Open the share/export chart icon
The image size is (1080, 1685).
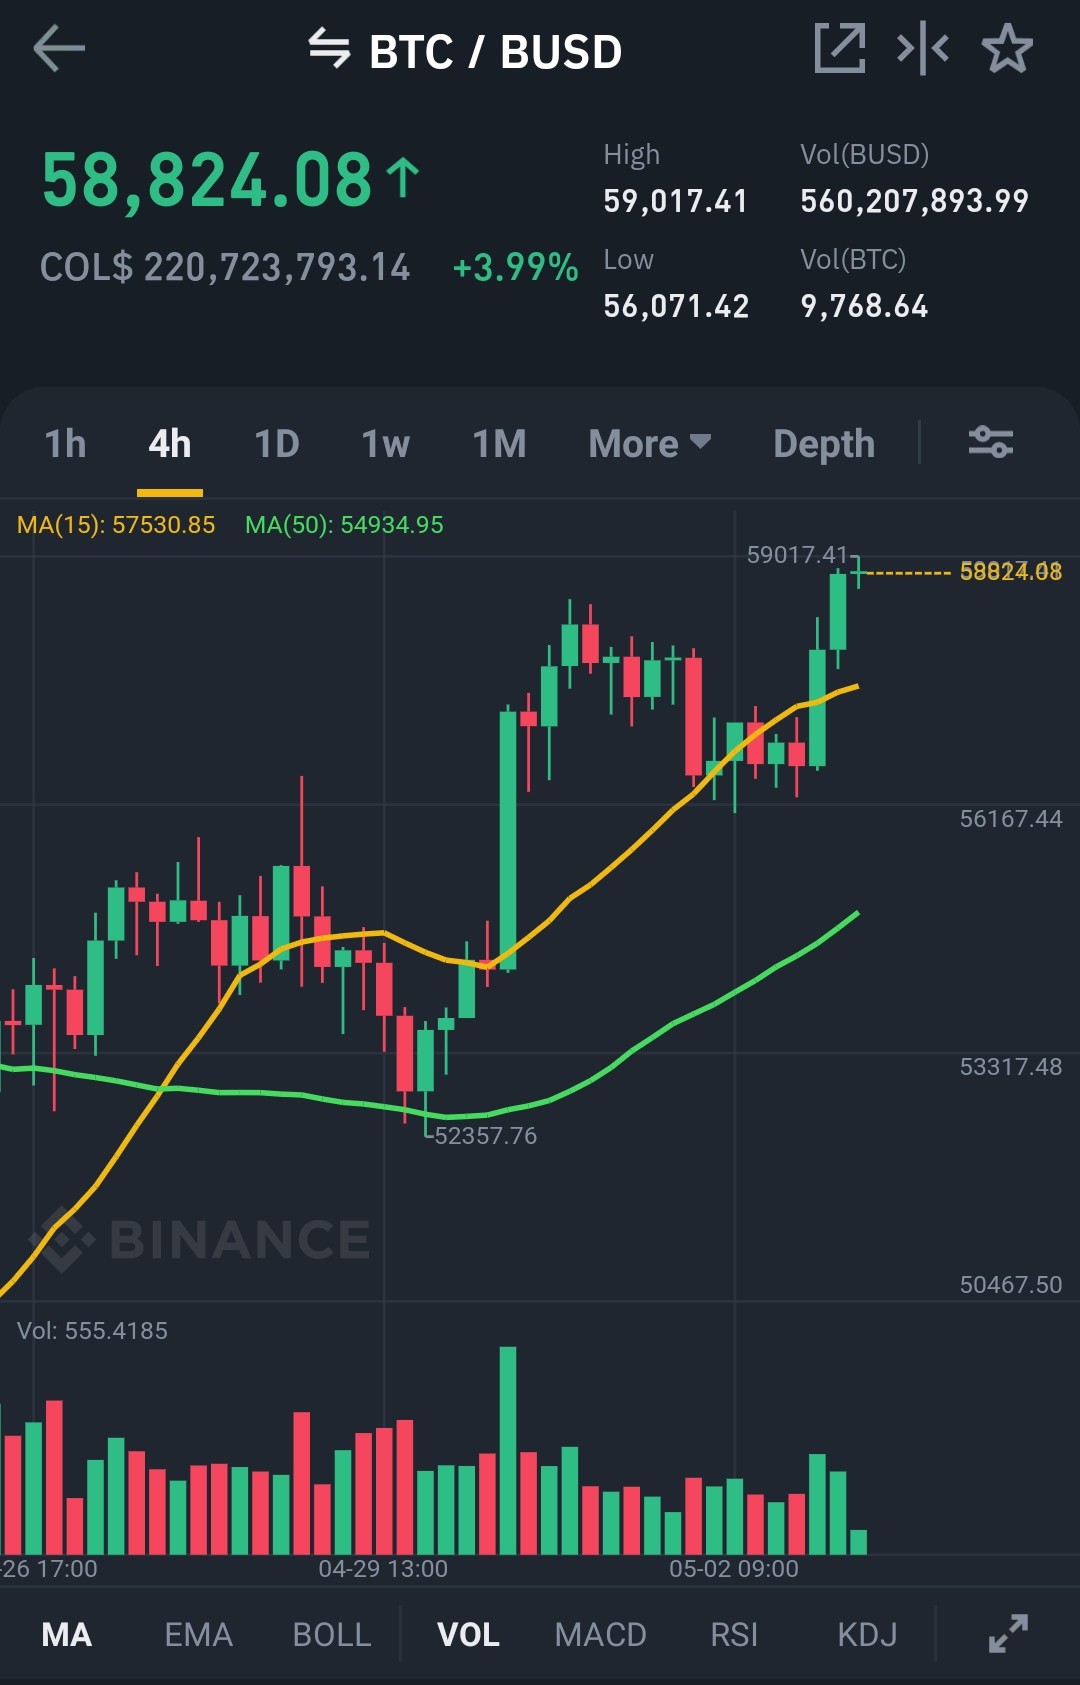(x=839, y=48)
